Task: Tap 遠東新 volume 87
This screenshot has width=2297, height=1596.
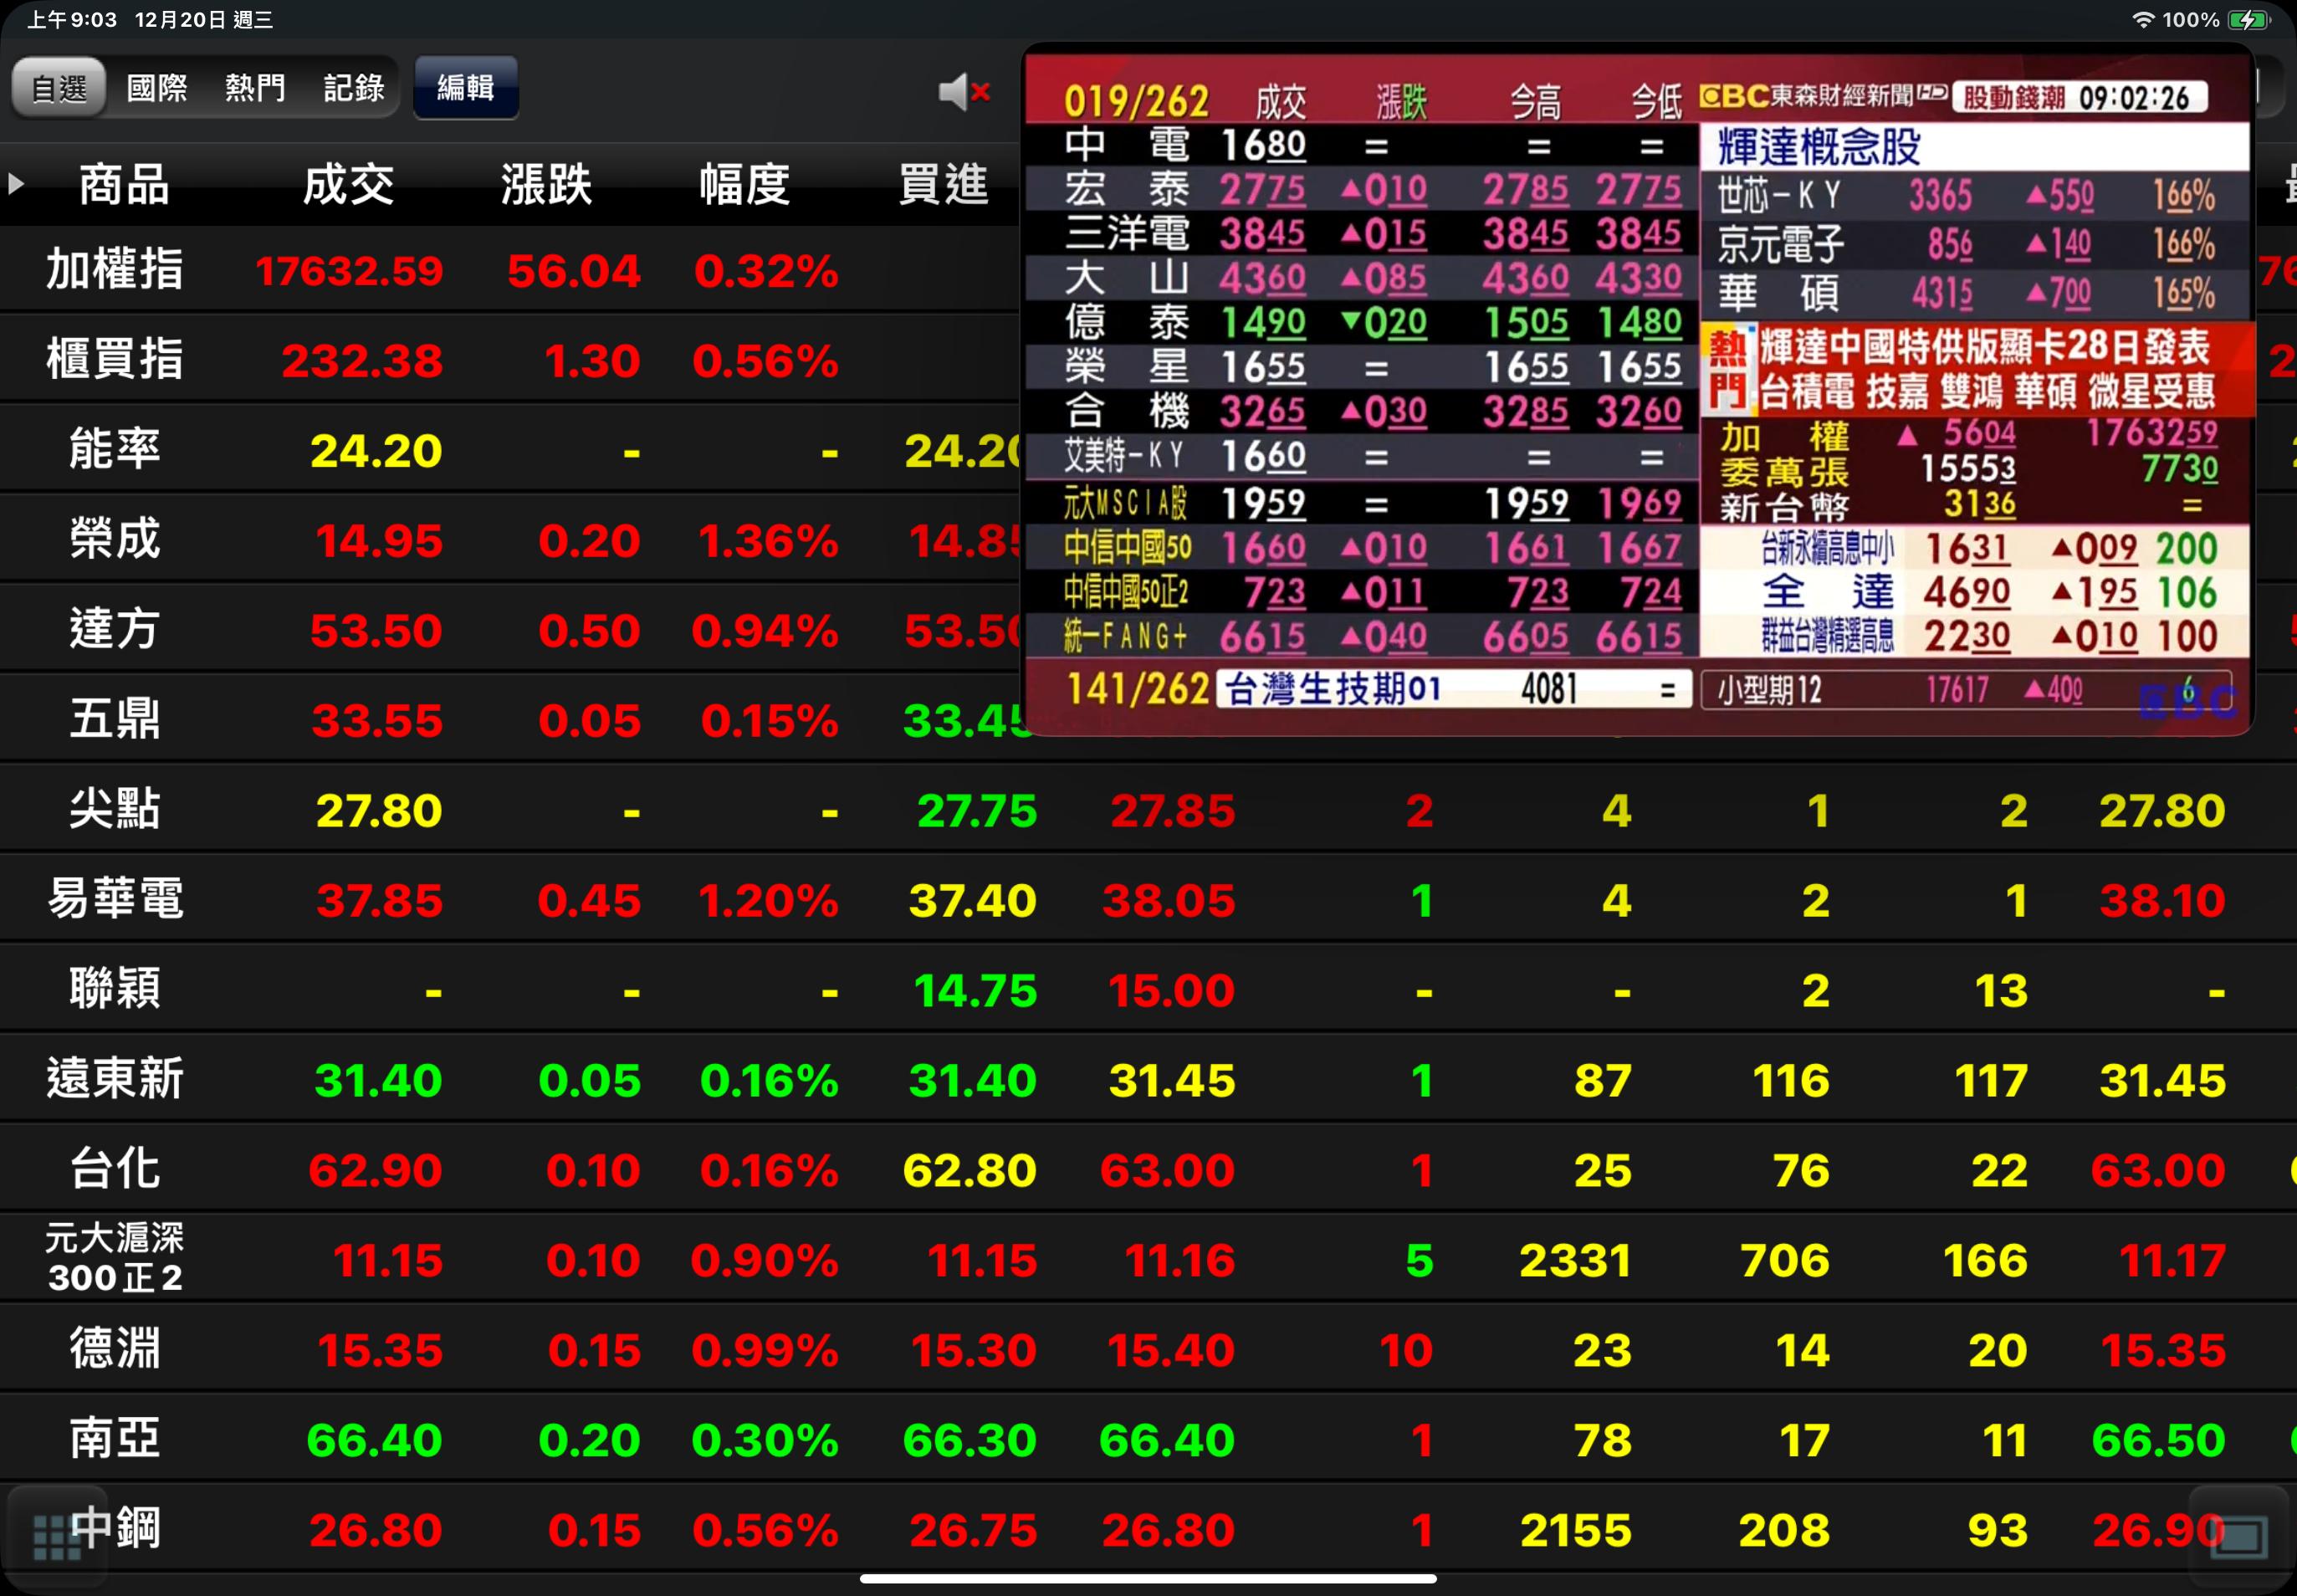Action: tap(1603, 1081)
